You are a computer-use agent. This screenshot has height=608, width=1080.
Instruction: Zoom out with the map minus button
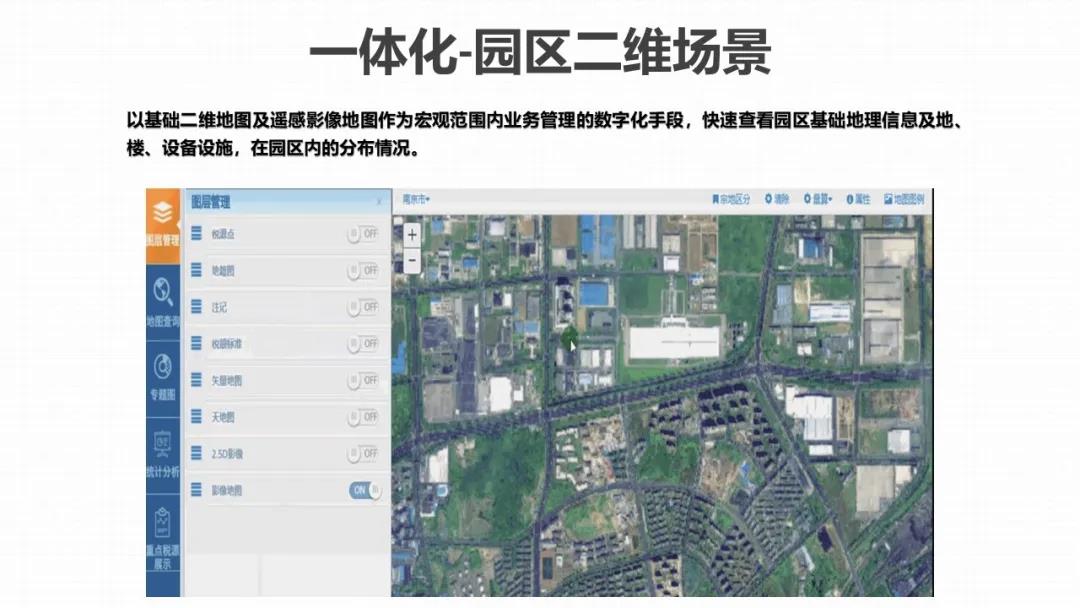412,260
